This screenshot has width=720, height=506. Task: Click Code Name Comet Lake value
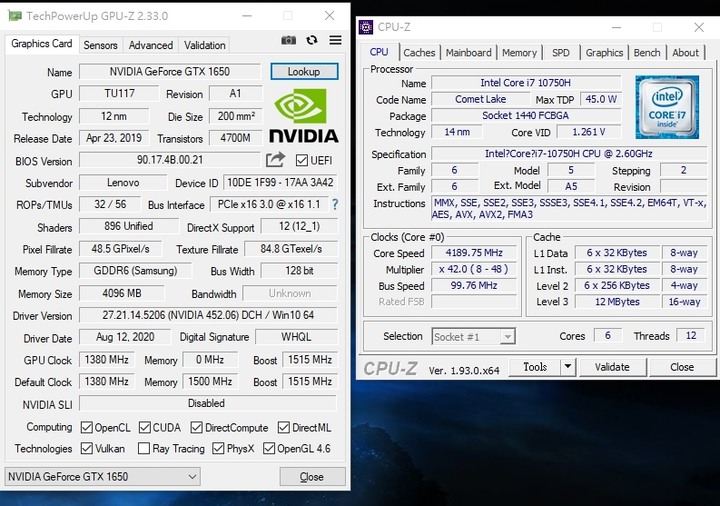click(x=480, y=99)
